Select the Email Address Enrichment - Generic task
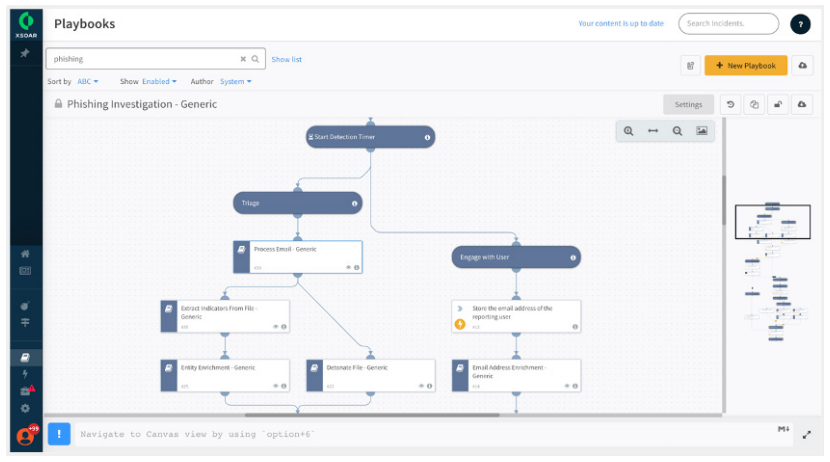Viewport: 830px width, 462px height. pos(516,376)
